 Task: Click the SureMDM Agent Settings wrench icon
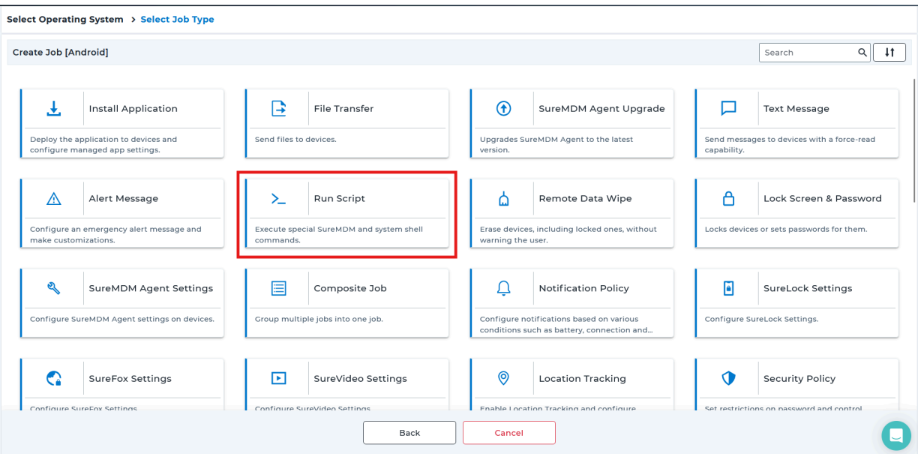[54, 289]
